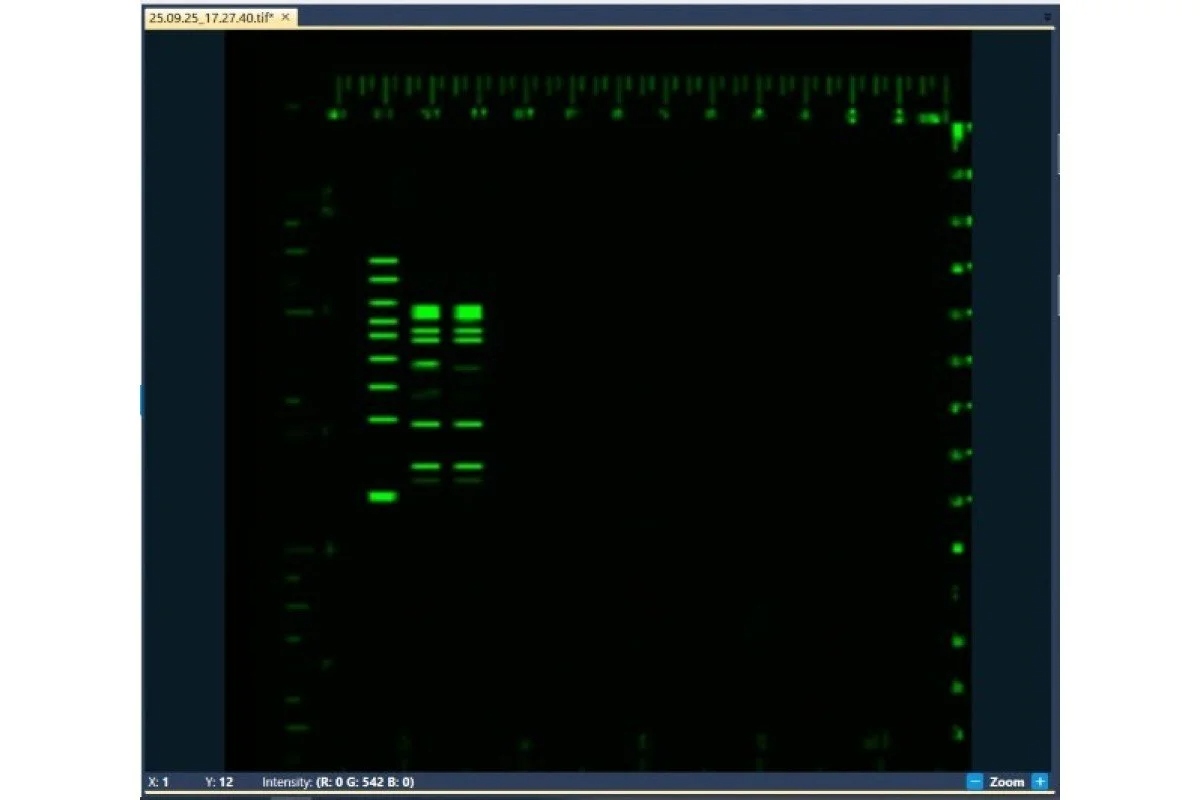Image resolution: width=1200 pixels, height=800 pixels.
Task: Click the lowest bright band in ladder lane
Action: pos(382,496)
